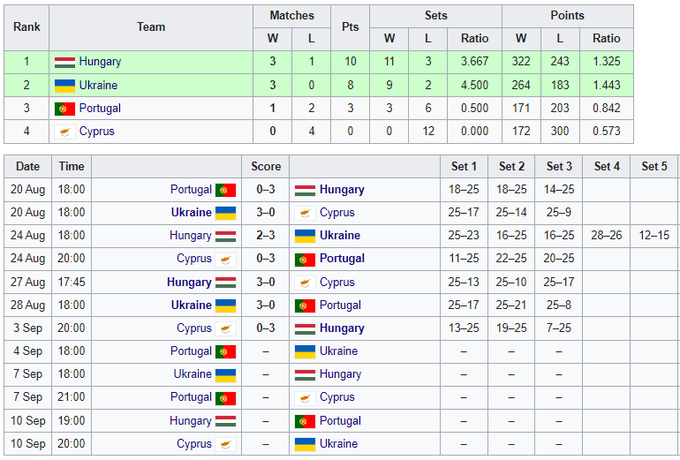Screen dimensions: 680x460
Task: Click Portugal's flag in the 28 Aug match row
Action: 305,305
